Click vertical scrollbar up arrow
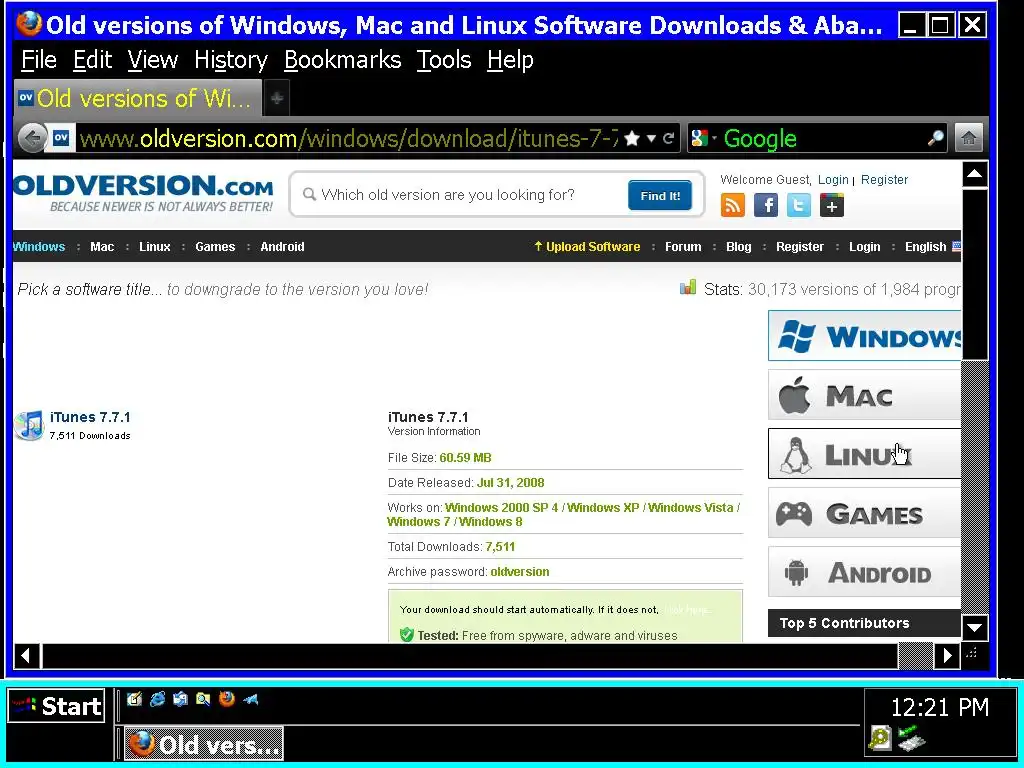The width and height of the screenshot is (1024, 768). click(974, 174)
